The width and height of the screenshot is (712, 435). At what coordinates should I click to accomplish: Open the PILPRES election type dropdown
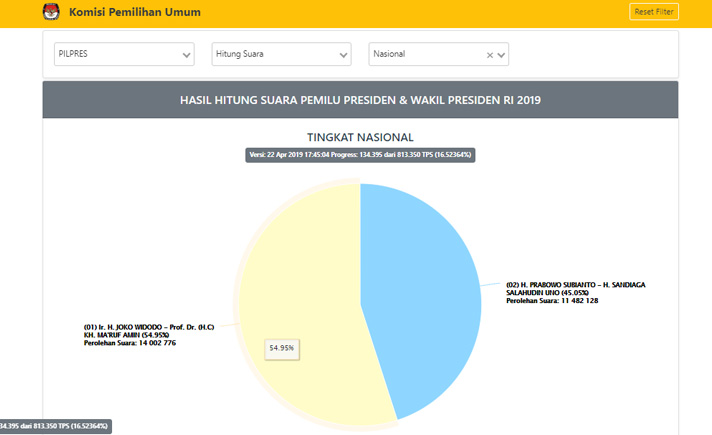pos(124,54)
